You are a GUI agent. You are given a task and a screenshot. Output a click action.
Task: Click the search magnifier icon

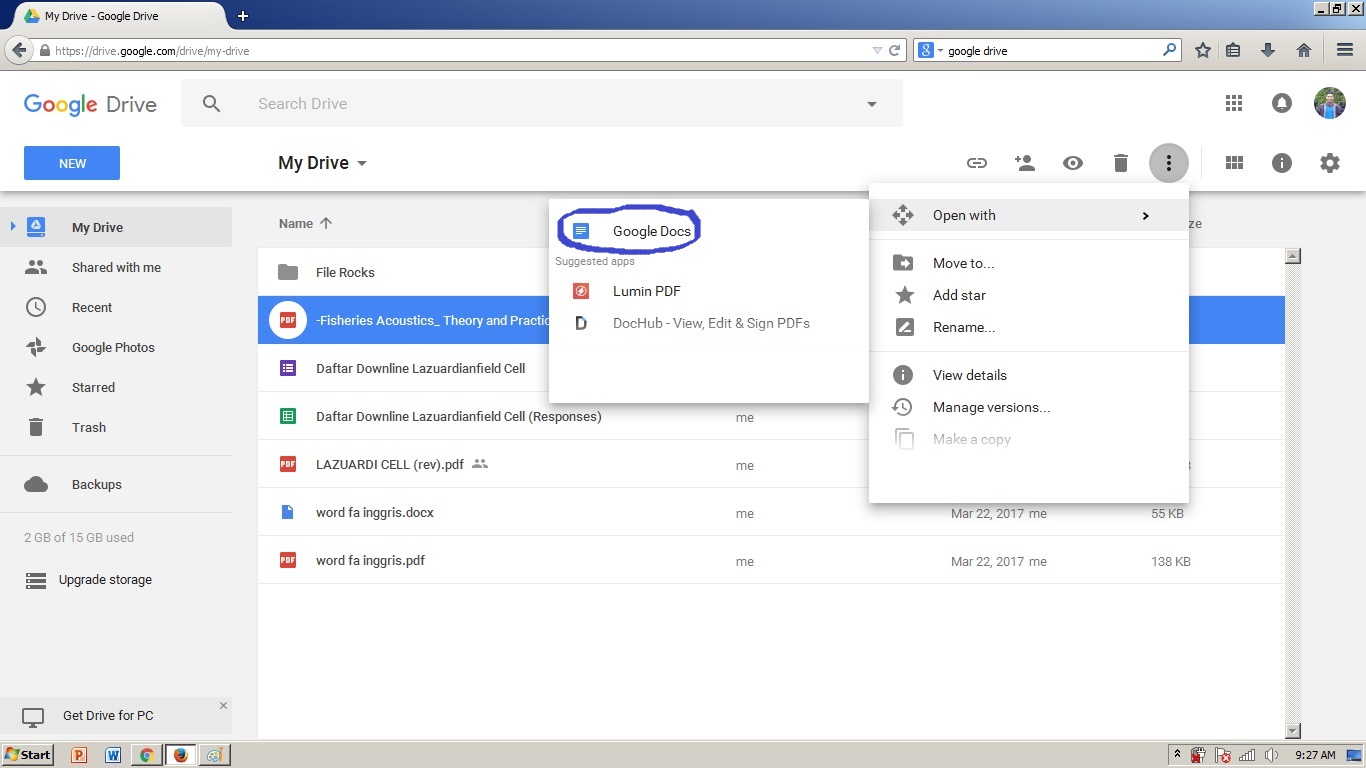(x=211, y=103)
